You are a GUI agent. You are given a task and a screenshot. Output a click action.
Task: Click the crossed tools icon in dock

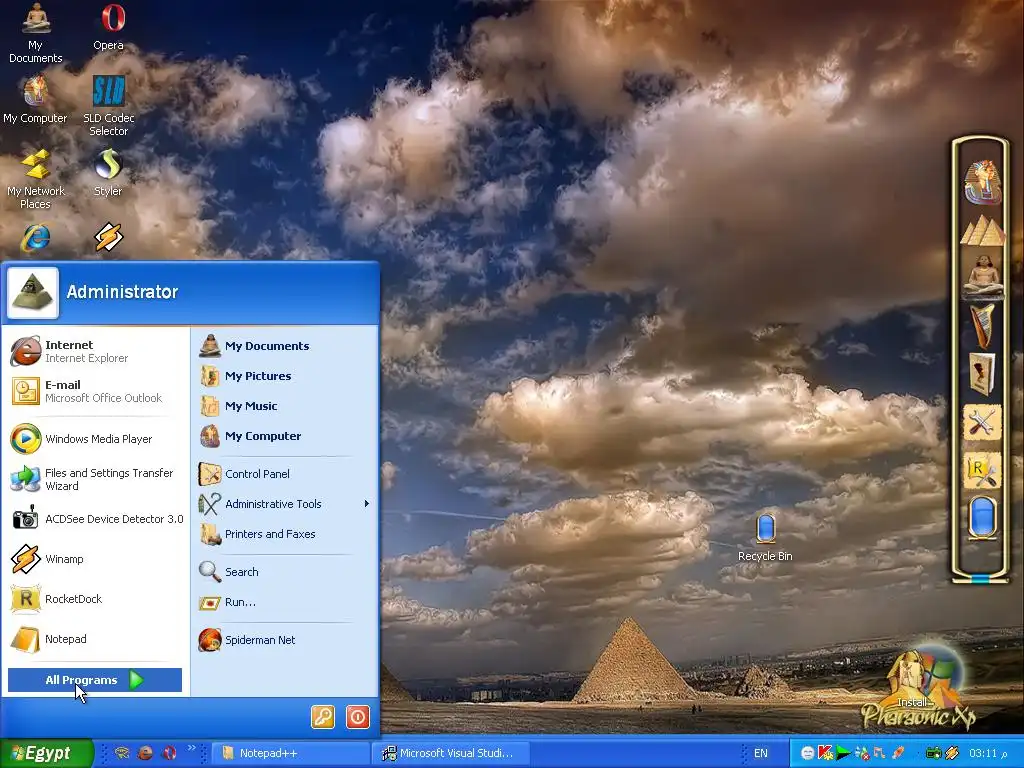pos(982,423)
